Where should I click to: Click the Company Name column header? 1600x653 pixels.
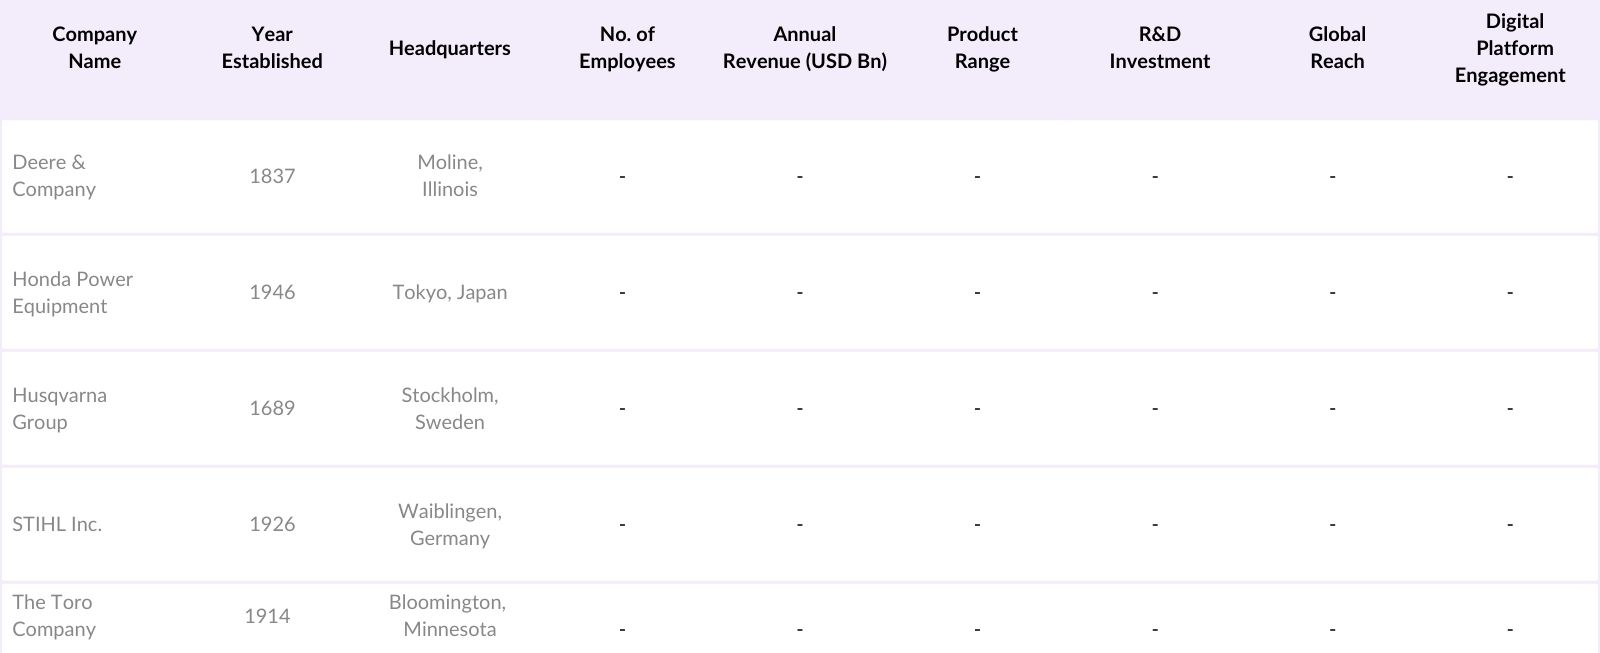tap(94, 47)
